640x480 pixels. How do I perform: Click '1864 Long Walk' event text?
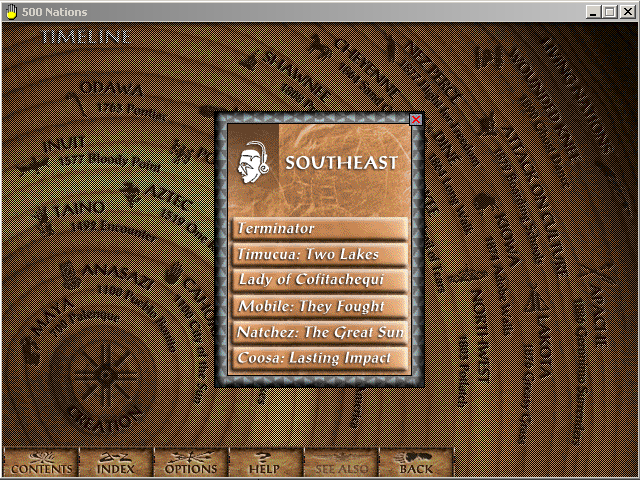coord(450,193)
